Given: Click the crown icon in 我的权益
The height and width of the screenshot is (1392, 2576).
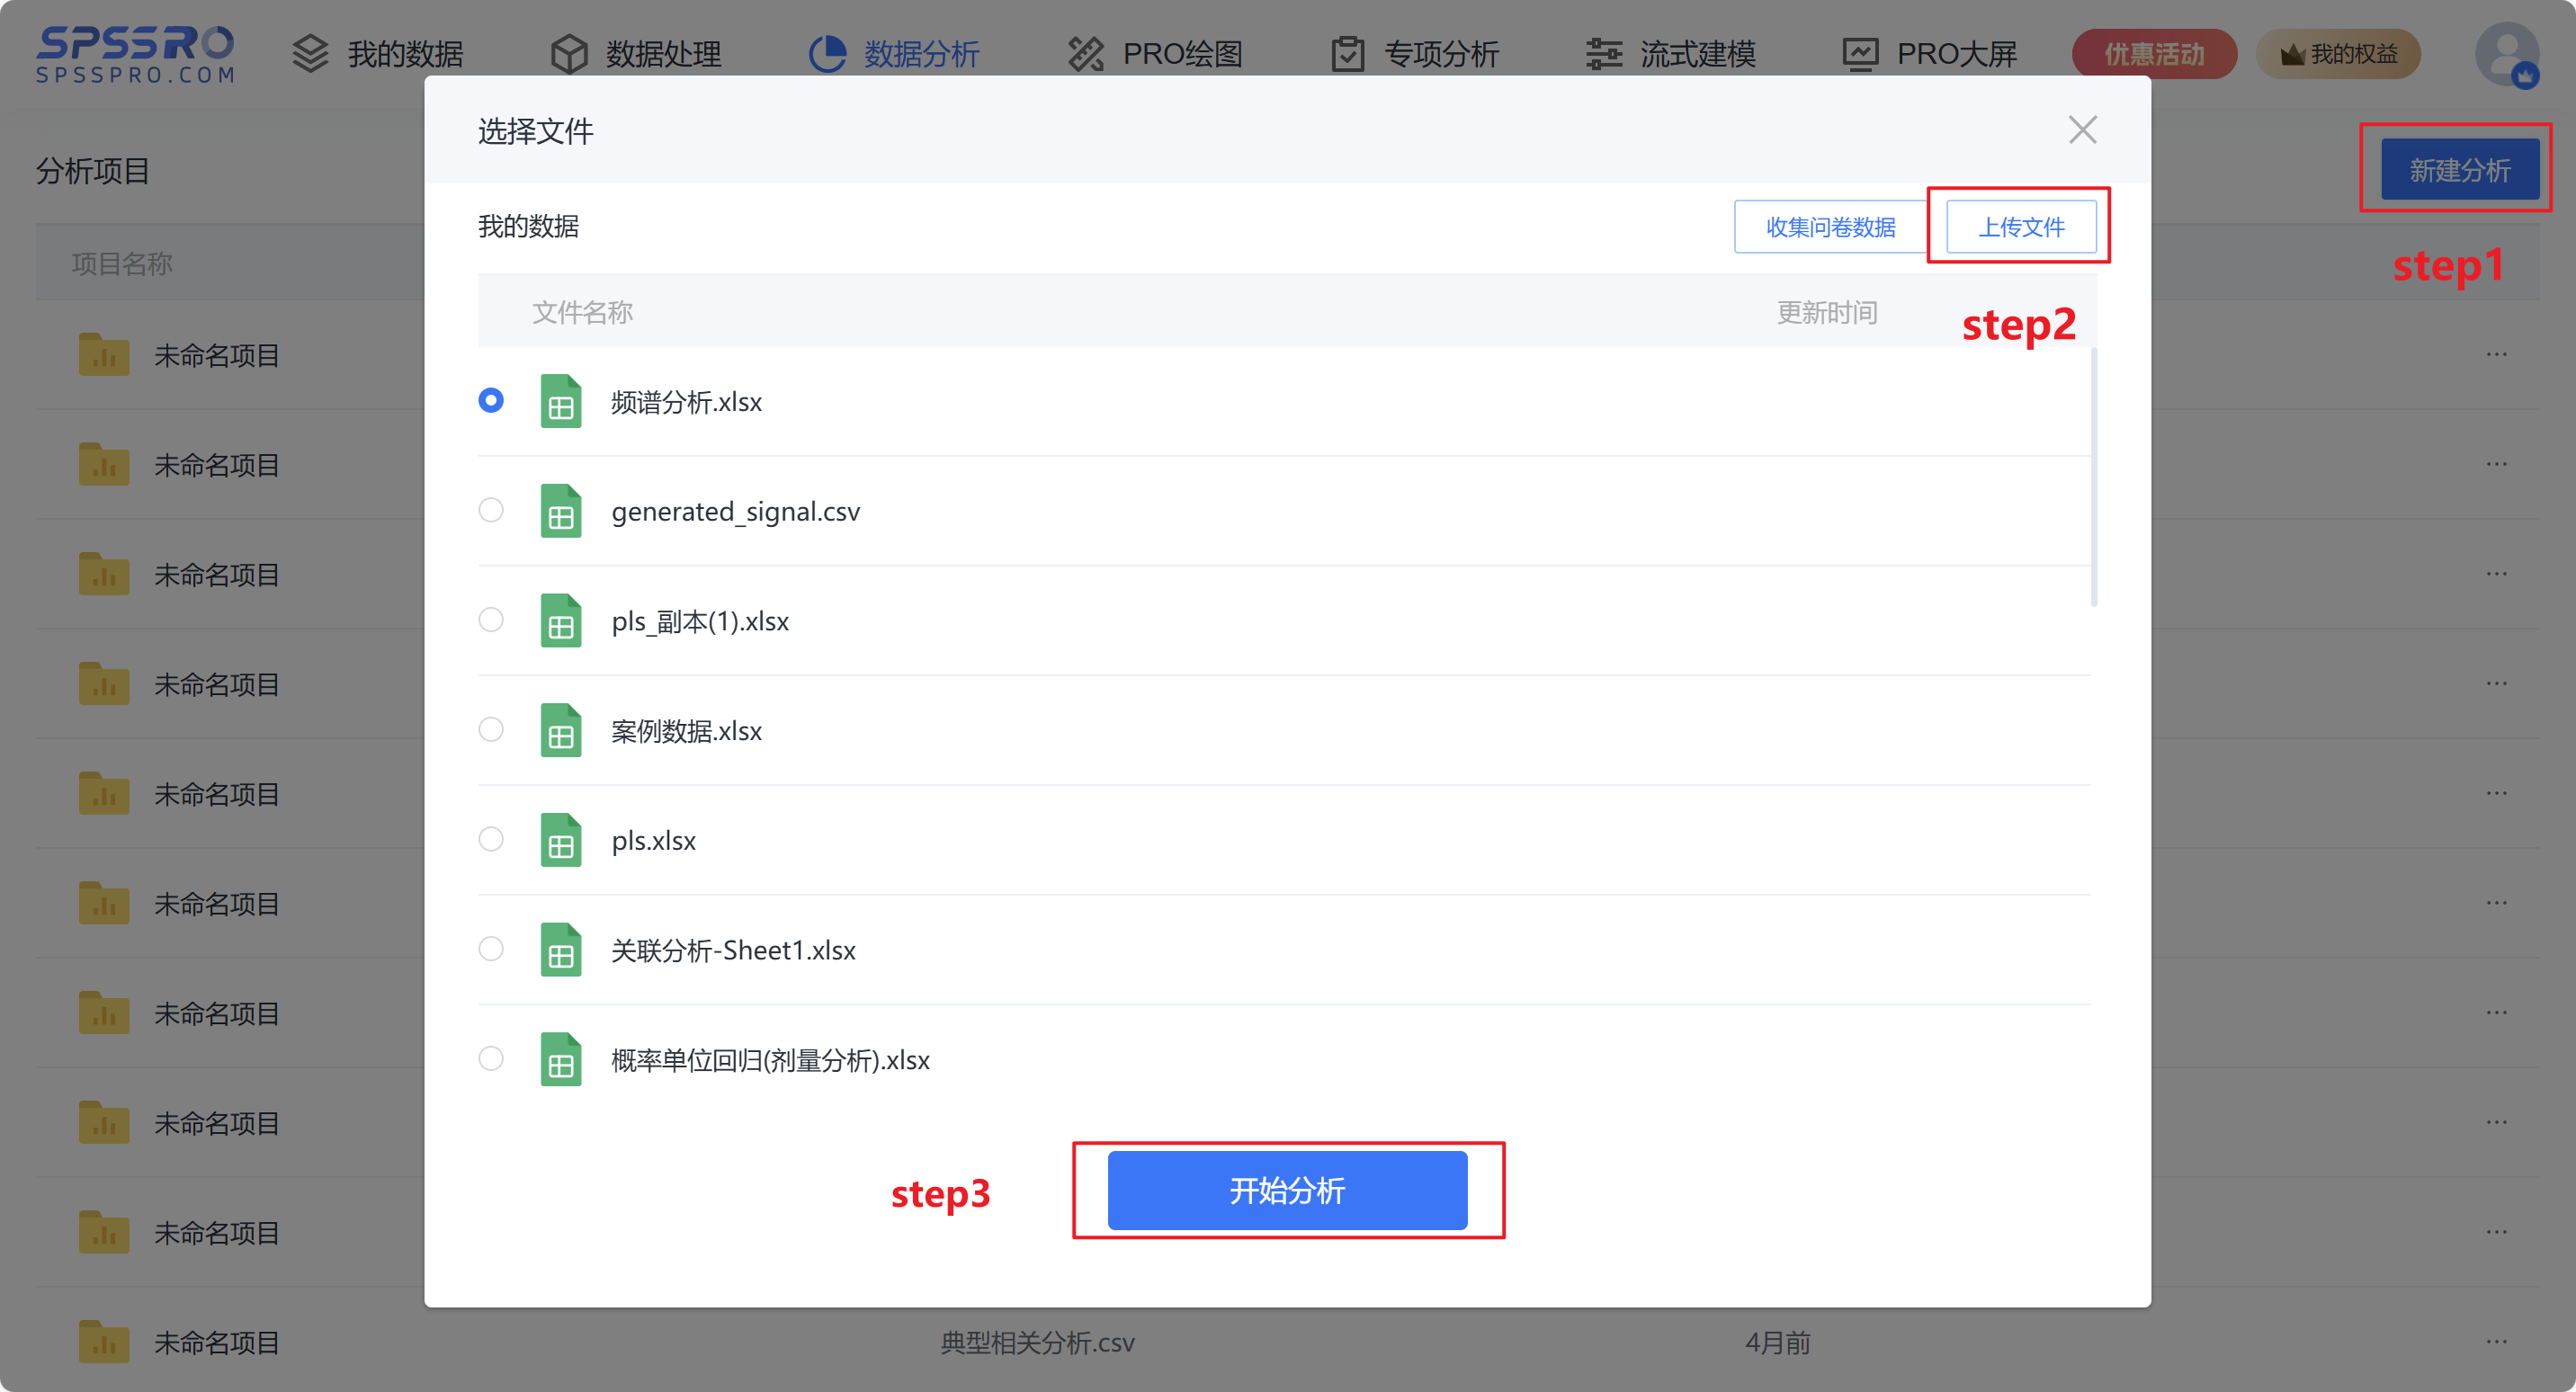Looking at the screenshot, I should [x=2292, y=54].
